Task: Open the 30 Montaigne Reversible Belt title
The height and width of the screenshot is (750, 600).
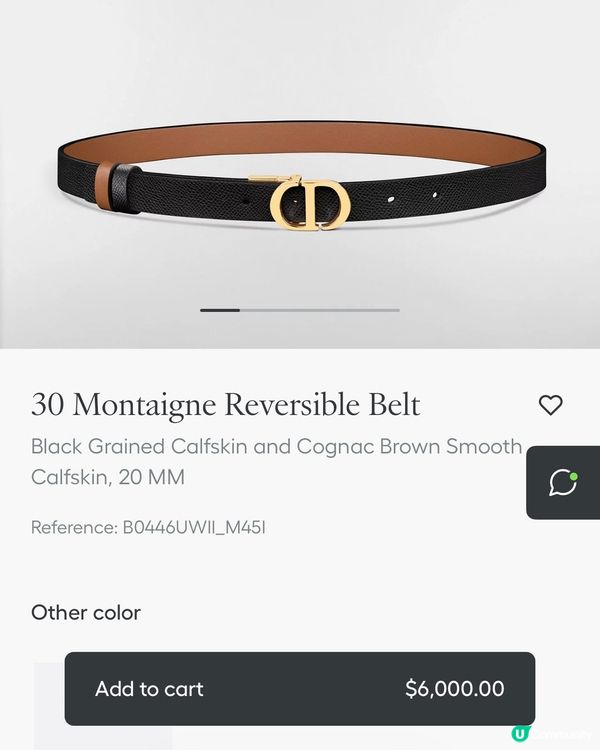Action: [225, 405]
